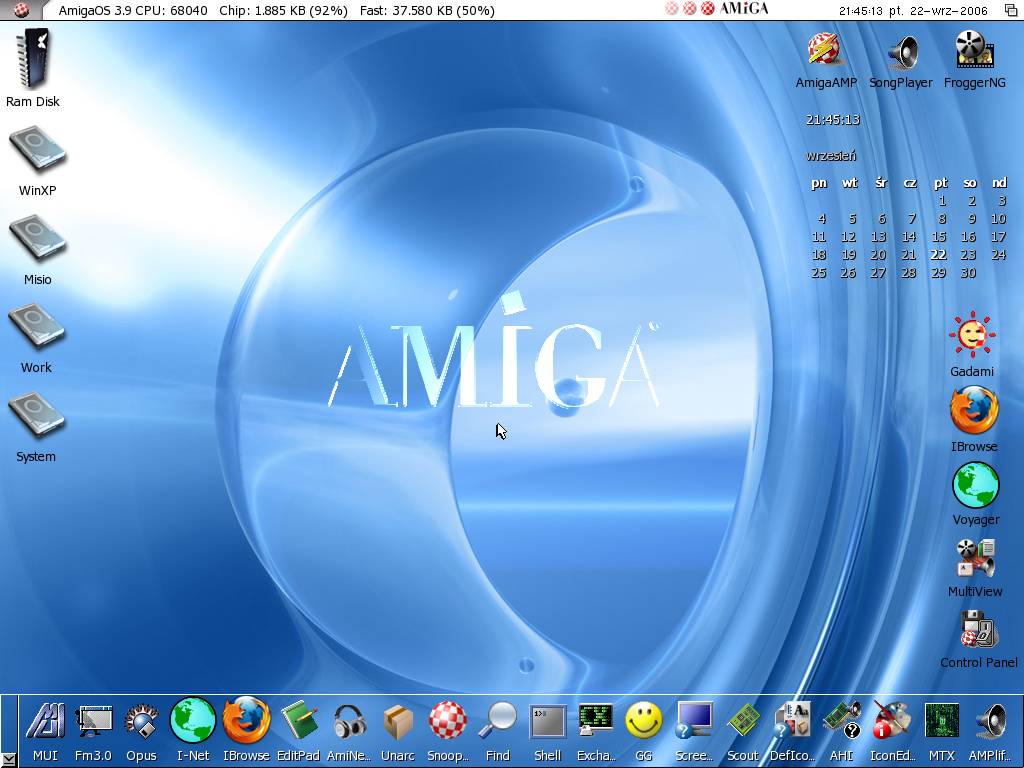The image size is (1024, 768).
Task: Open the System drive icon
Action: pos(37,416)
